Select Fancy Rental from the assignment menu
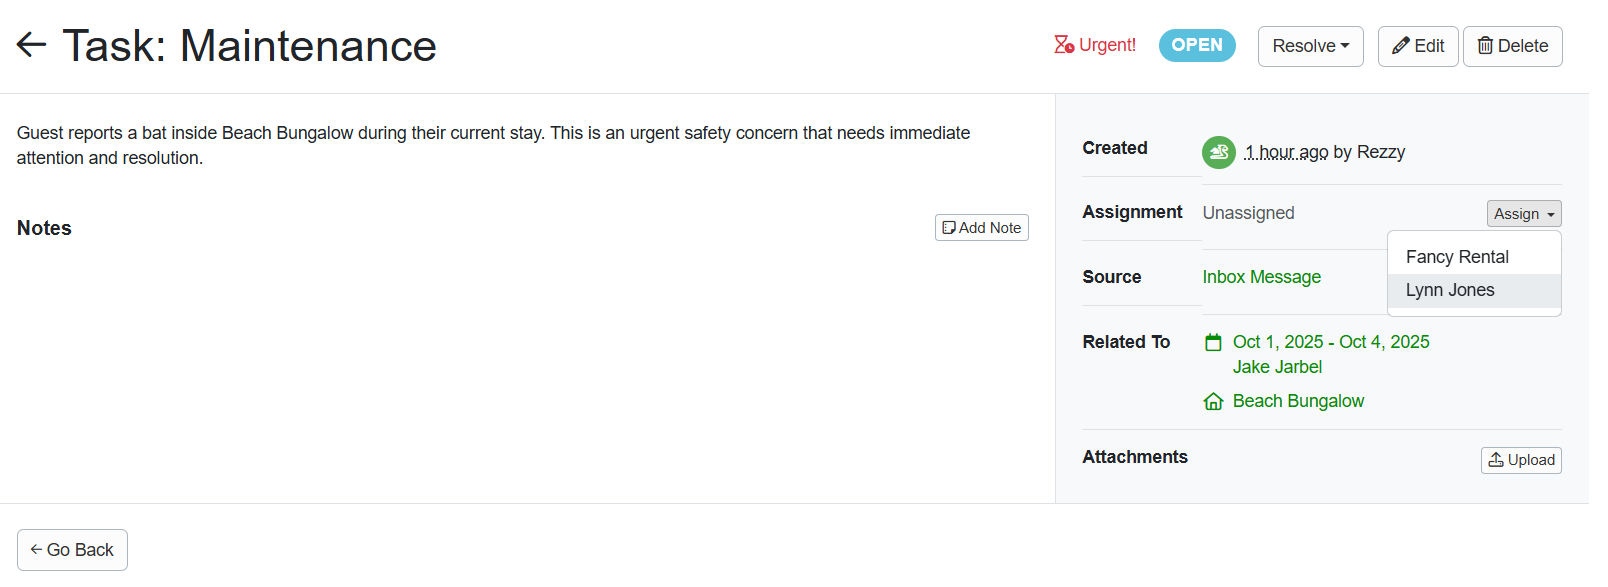This screenshot has height=587, width=1608. tap(1457, 257)
